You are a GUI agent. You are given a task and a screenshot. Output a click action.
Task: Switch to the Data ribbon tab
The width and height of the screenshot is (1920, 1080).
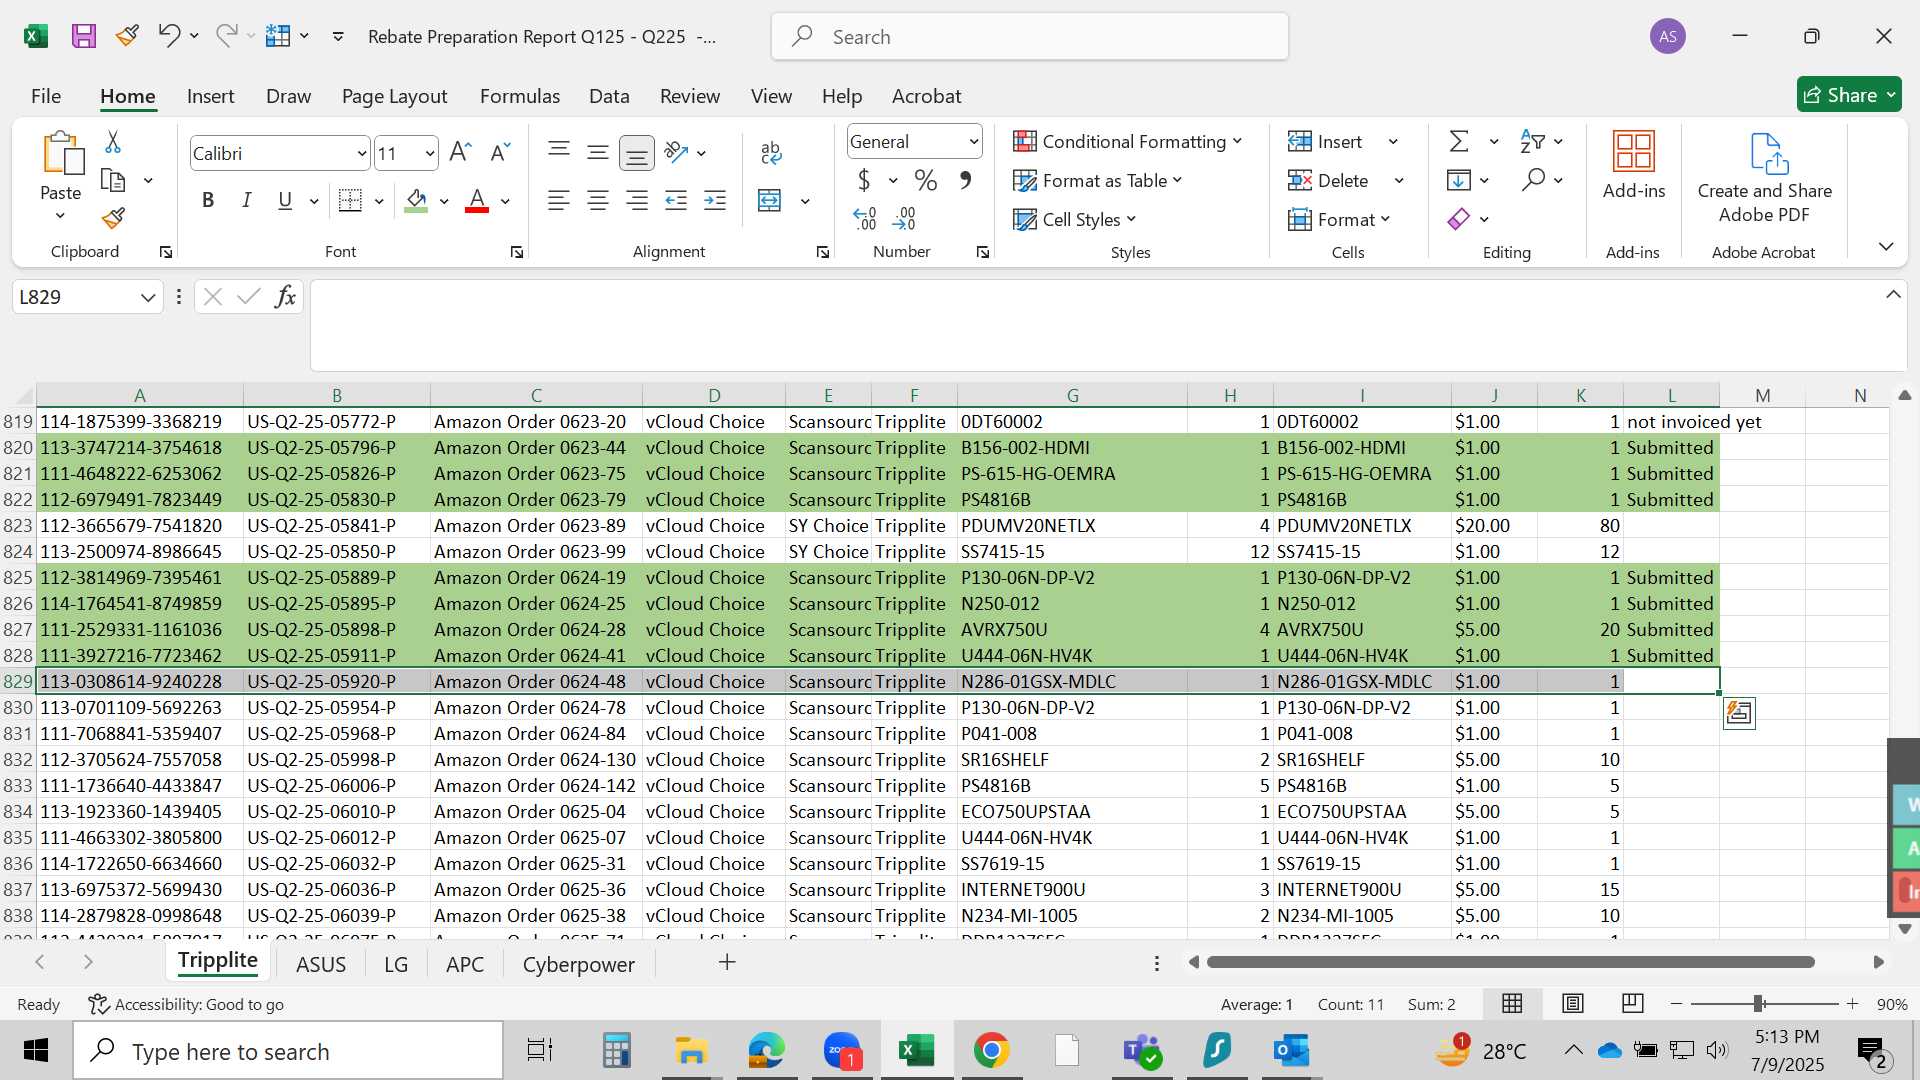(609, 96)
